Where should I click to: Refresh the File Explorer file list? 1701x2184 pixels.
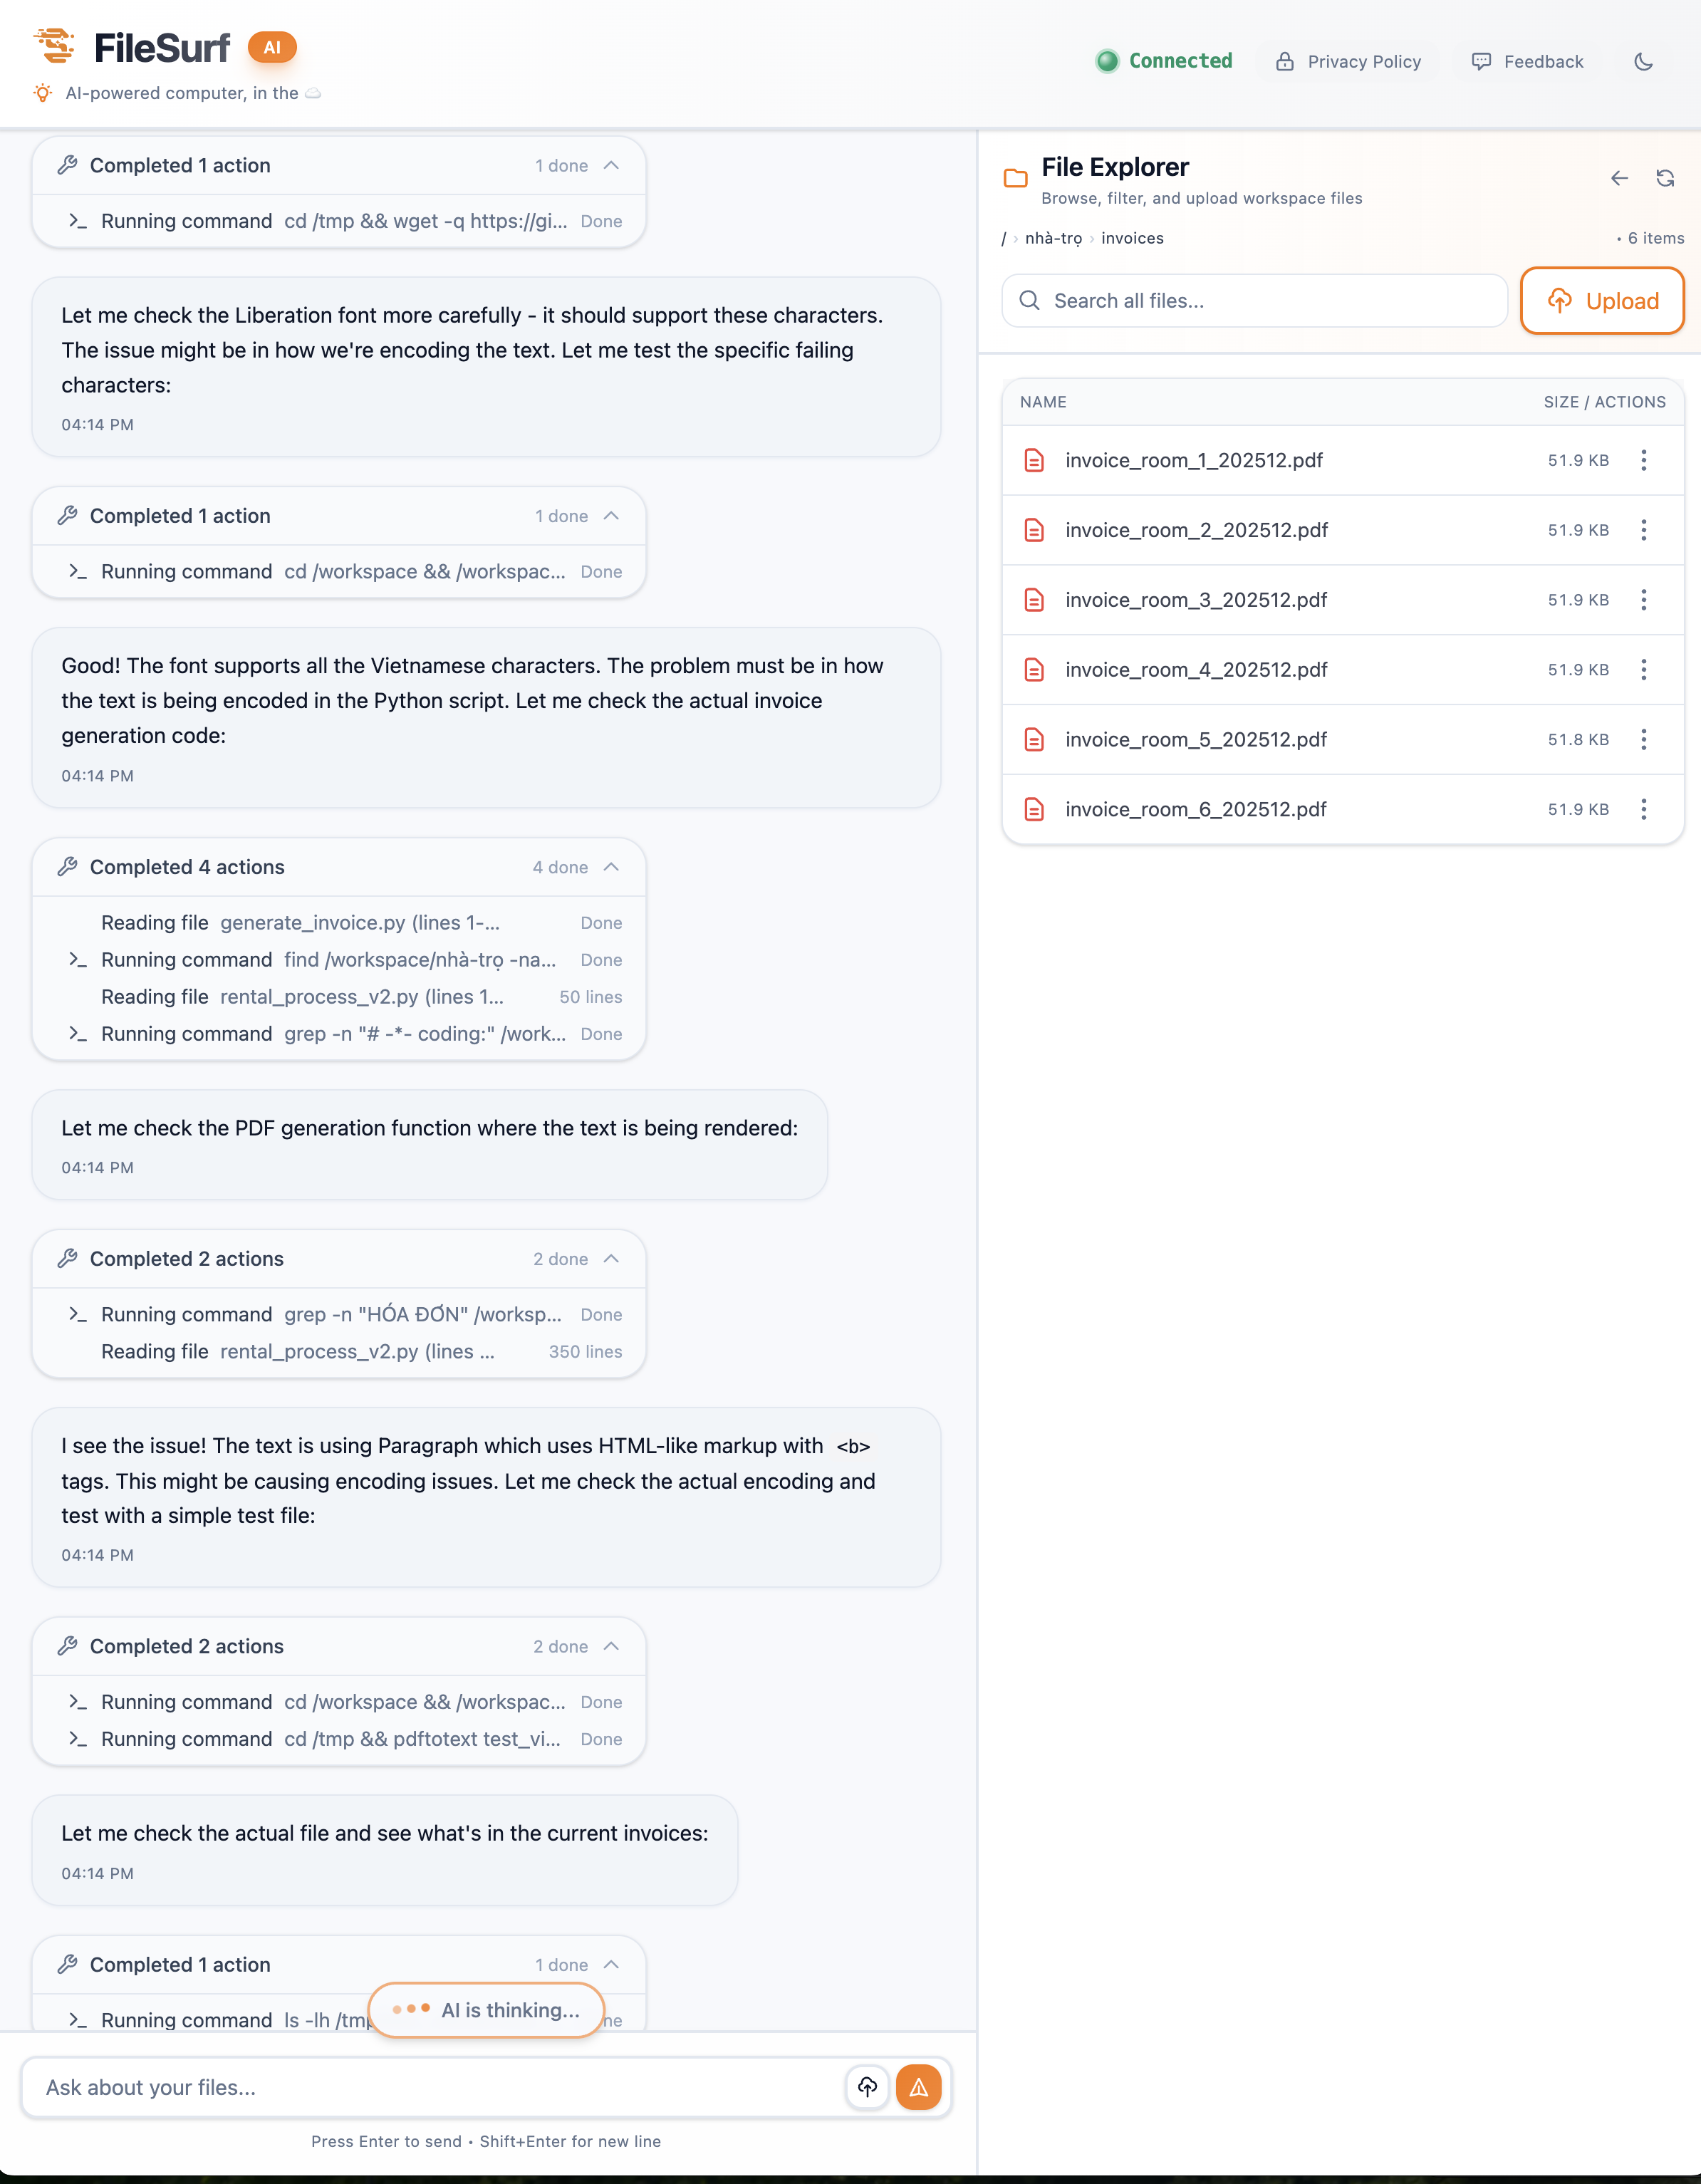1666,178
